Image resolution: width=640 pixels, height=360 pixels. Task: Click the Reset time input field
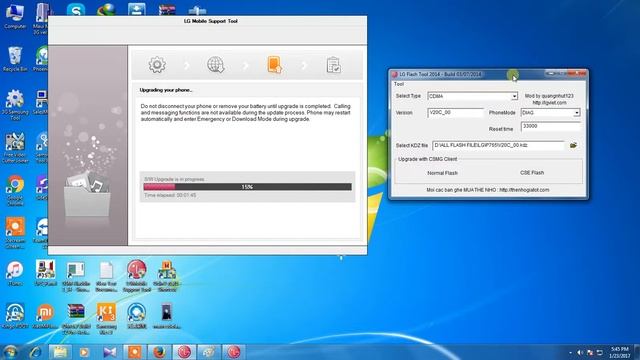(551, 127)
